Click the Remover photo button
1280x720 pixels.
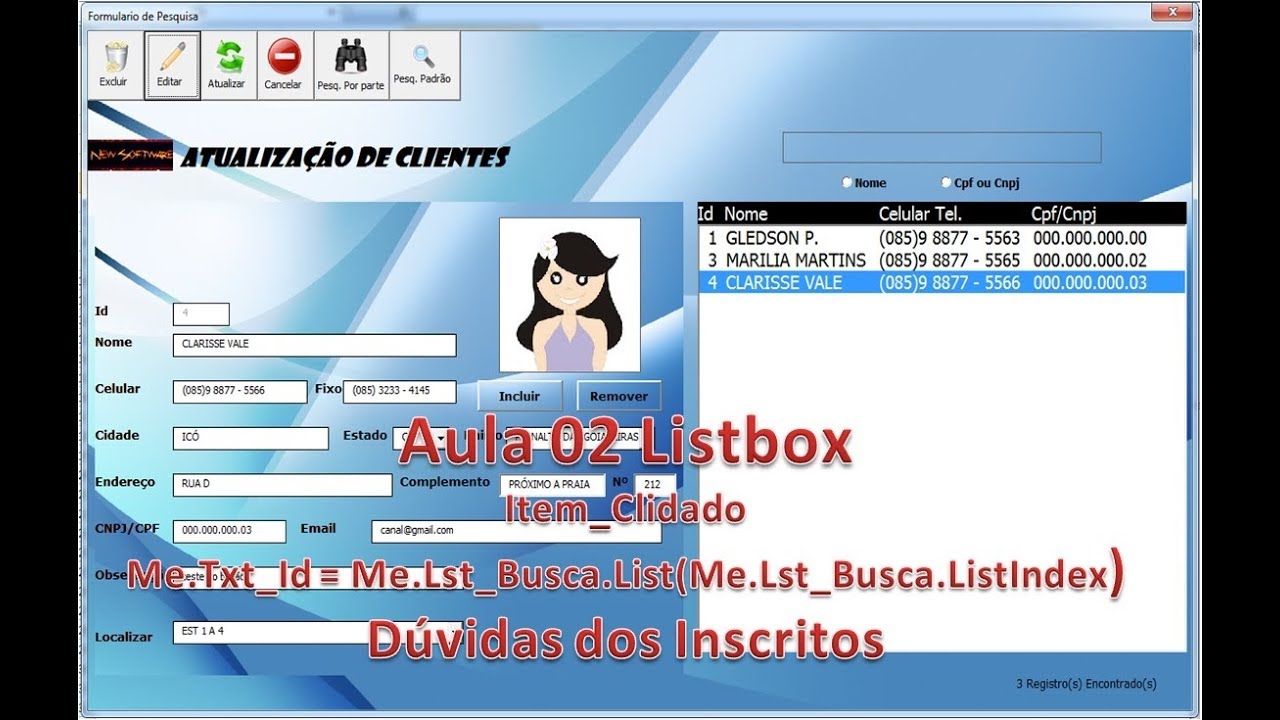click(x=619, y=396)
